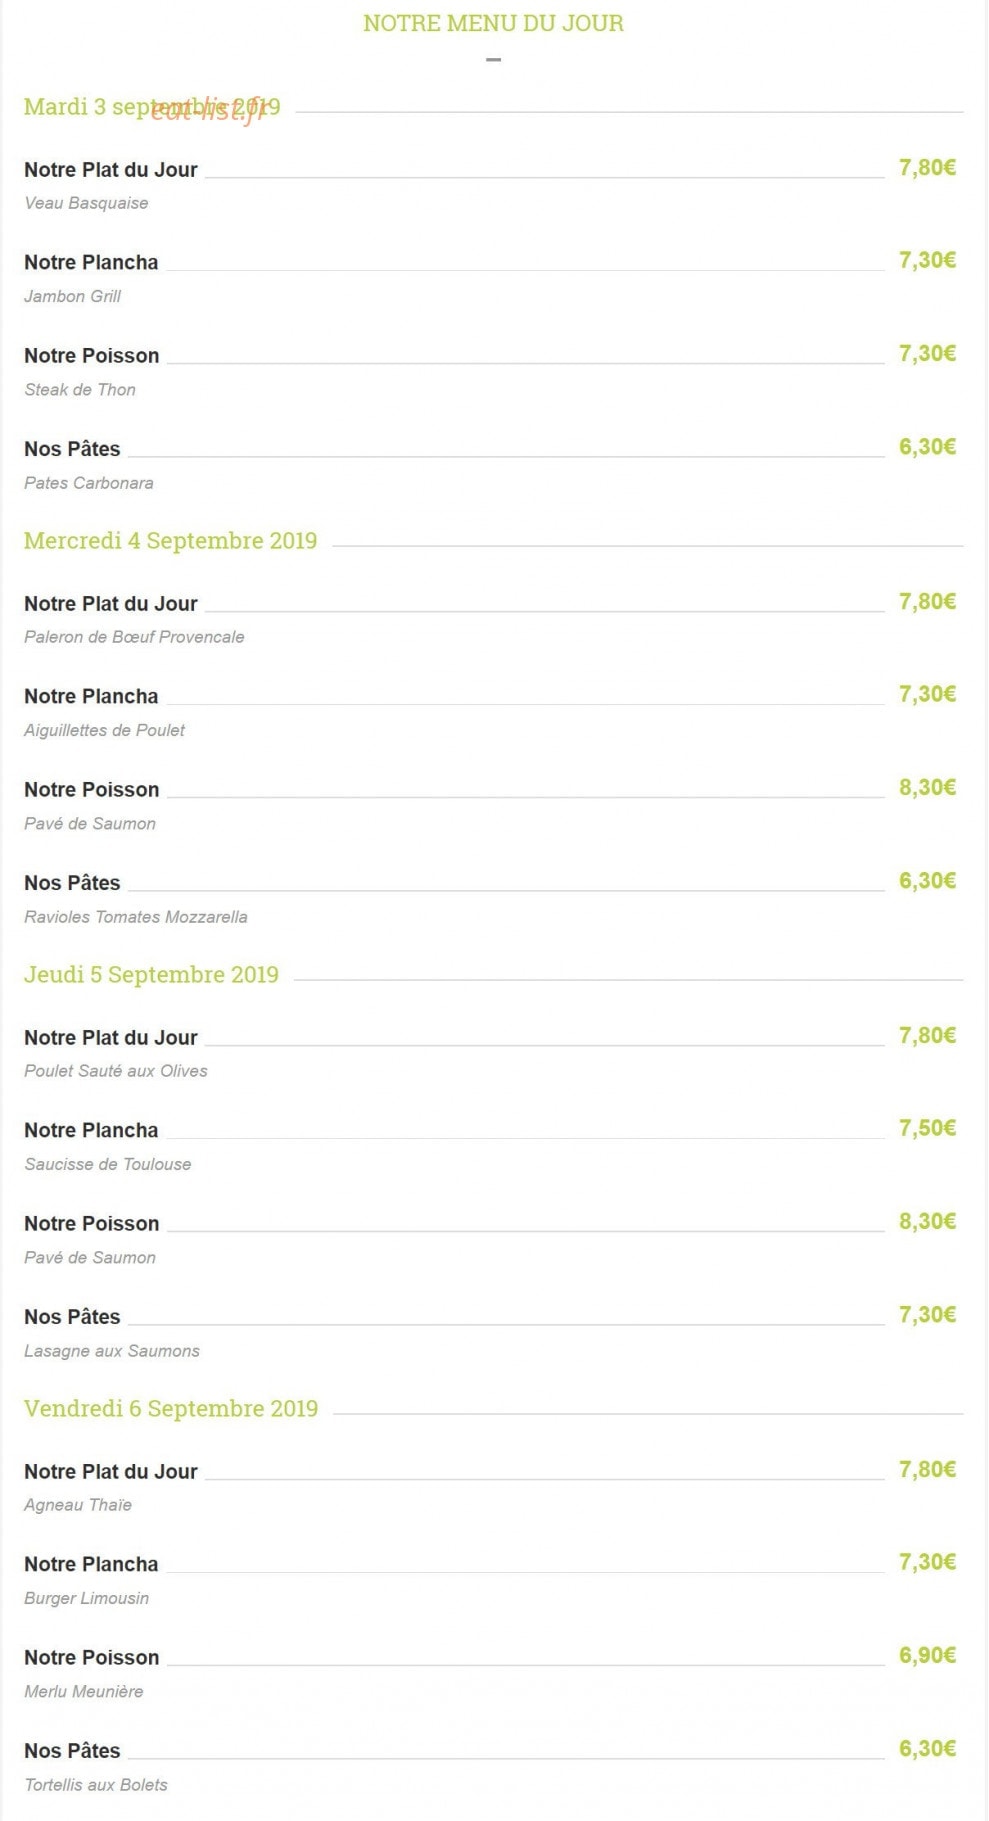This screenshot has height=1821, width=989.
Task: Select Agneau Thaïe plat du jour
Action: [78, 1505]
